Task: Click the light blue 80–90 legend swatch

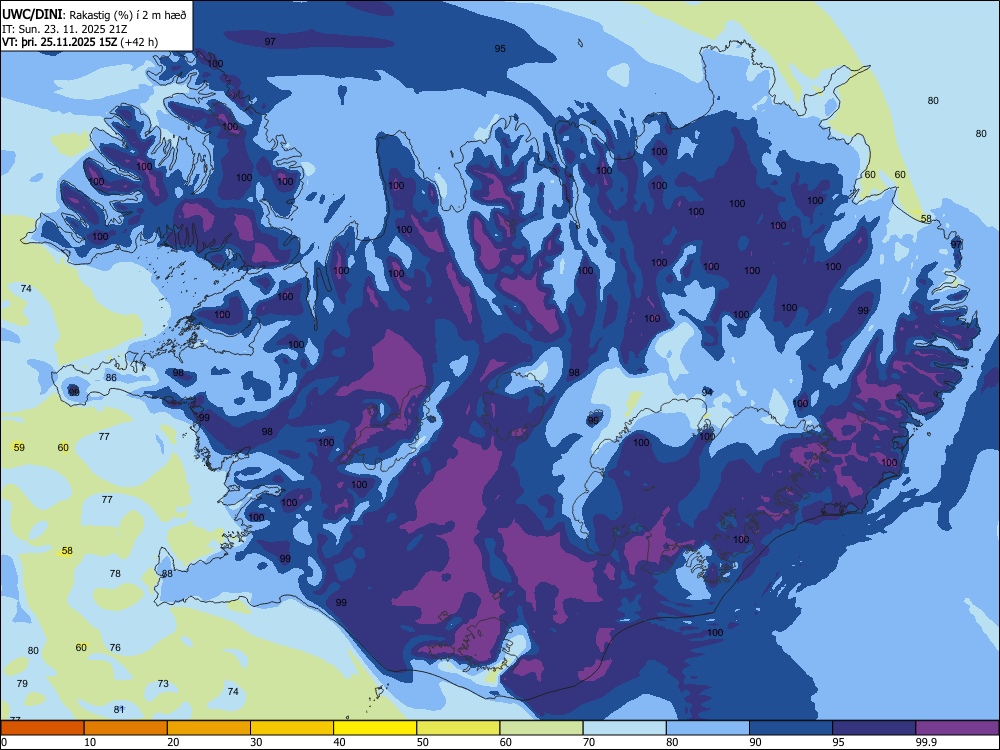Action: point(708,728)
